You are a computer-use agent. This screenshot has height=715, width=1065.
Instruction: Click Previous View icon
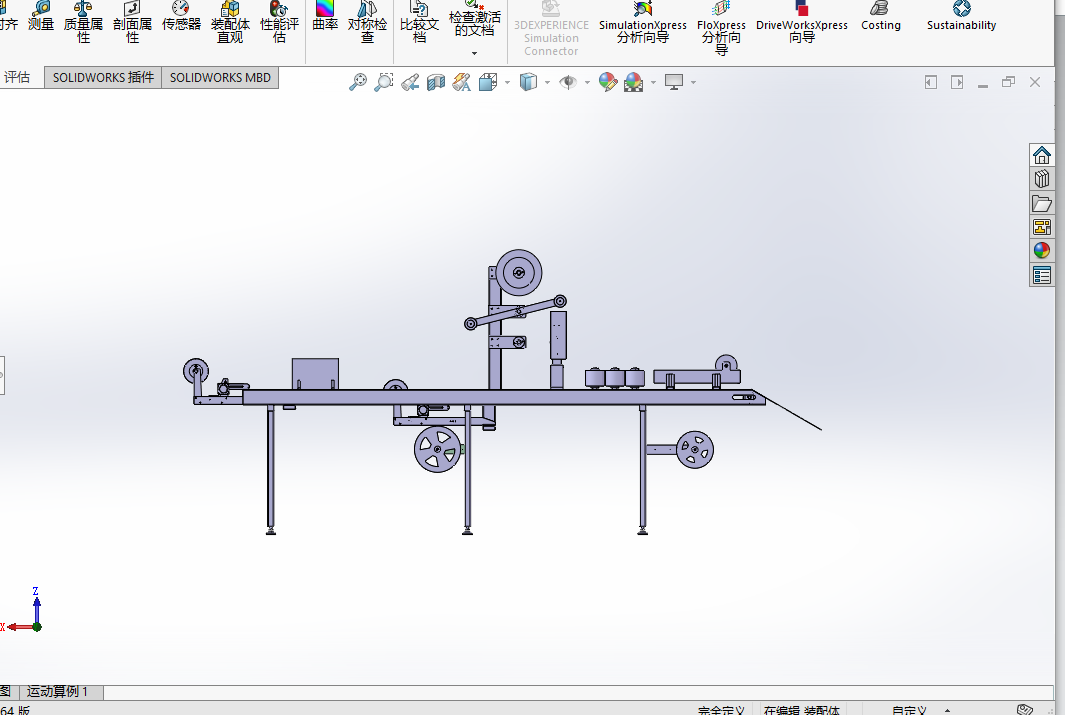pyautogui.click(x=410, y=82)
